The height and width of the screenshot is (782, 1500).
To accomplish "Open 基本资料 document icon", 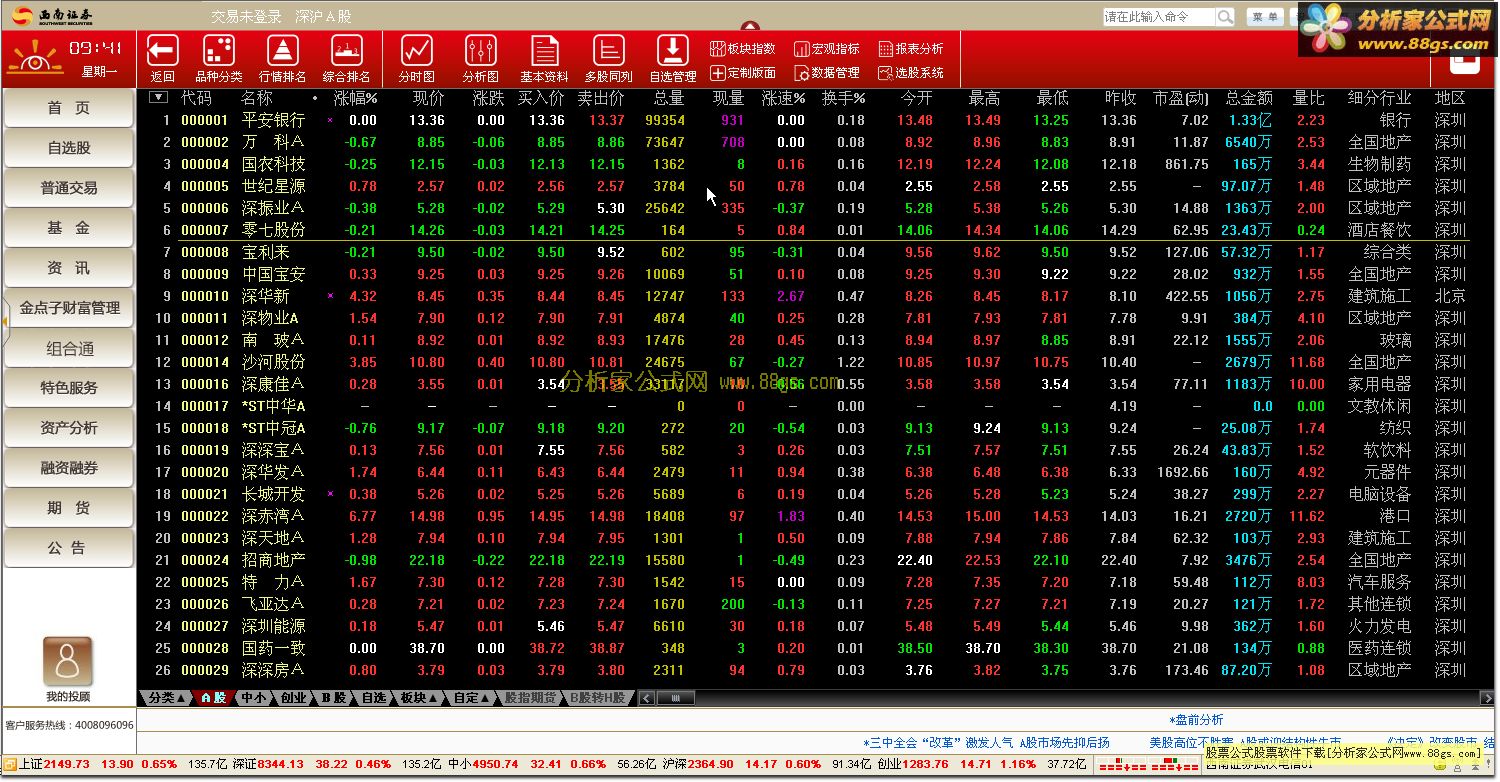I will (x=545, y=50).
